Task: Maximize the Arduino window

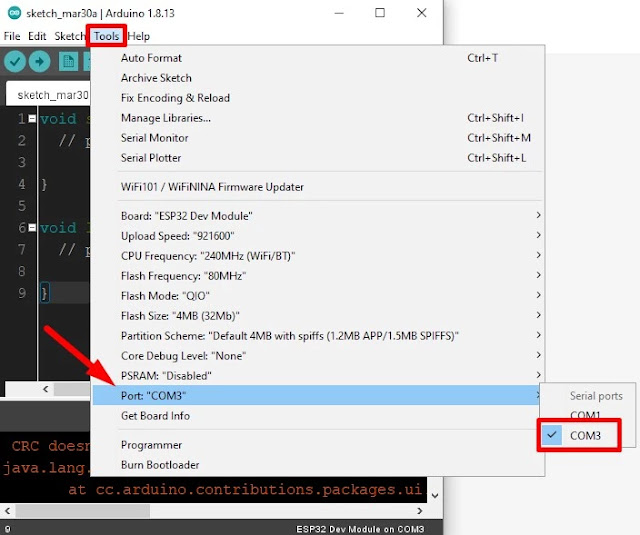Action: pos(380,13)
